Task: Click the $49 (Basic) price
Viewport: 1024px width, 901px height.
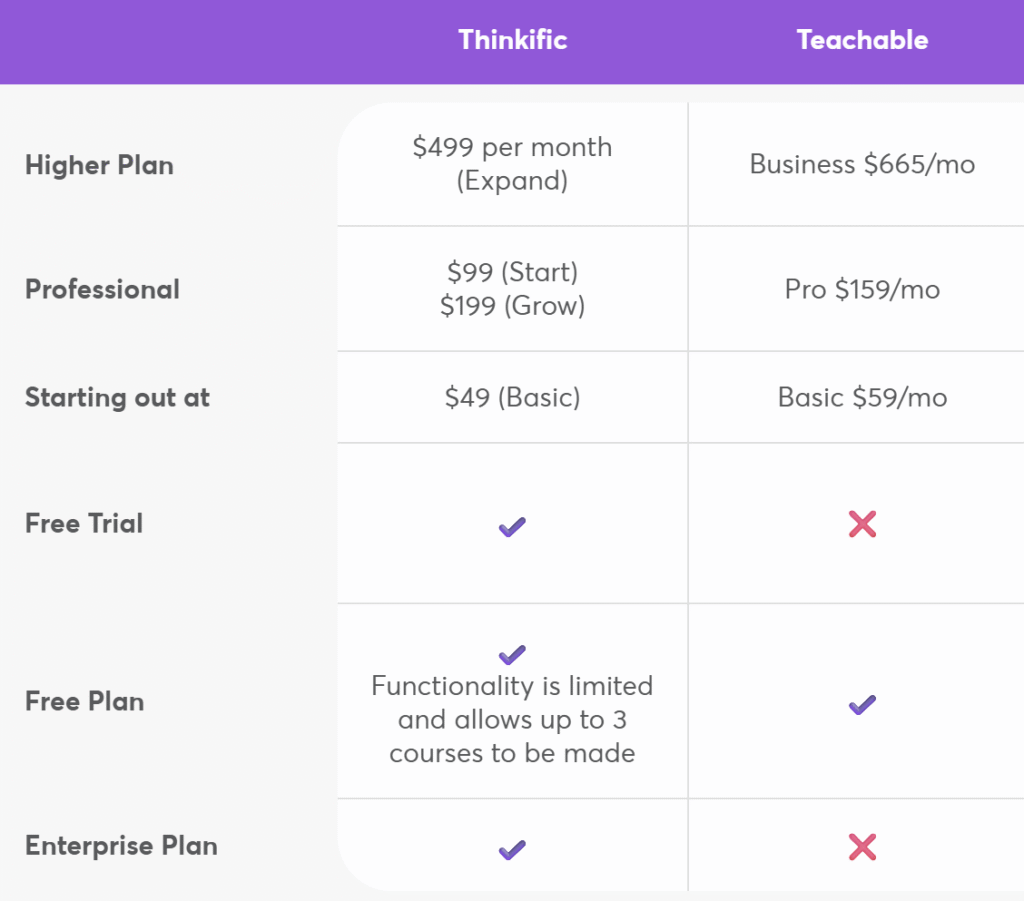Action: coord(513,397)
